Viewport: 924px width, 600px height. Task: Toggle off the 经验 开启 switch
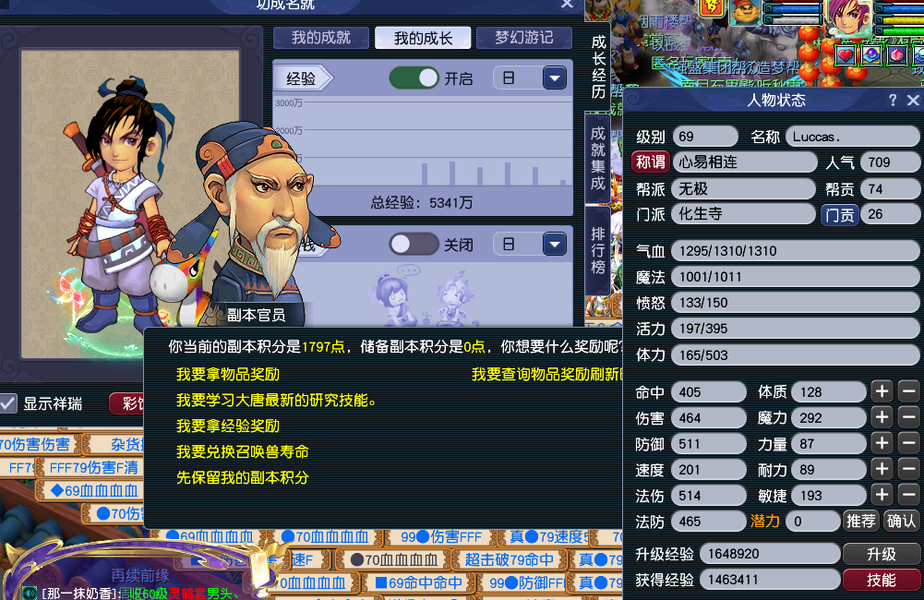[x=414, y=78]
